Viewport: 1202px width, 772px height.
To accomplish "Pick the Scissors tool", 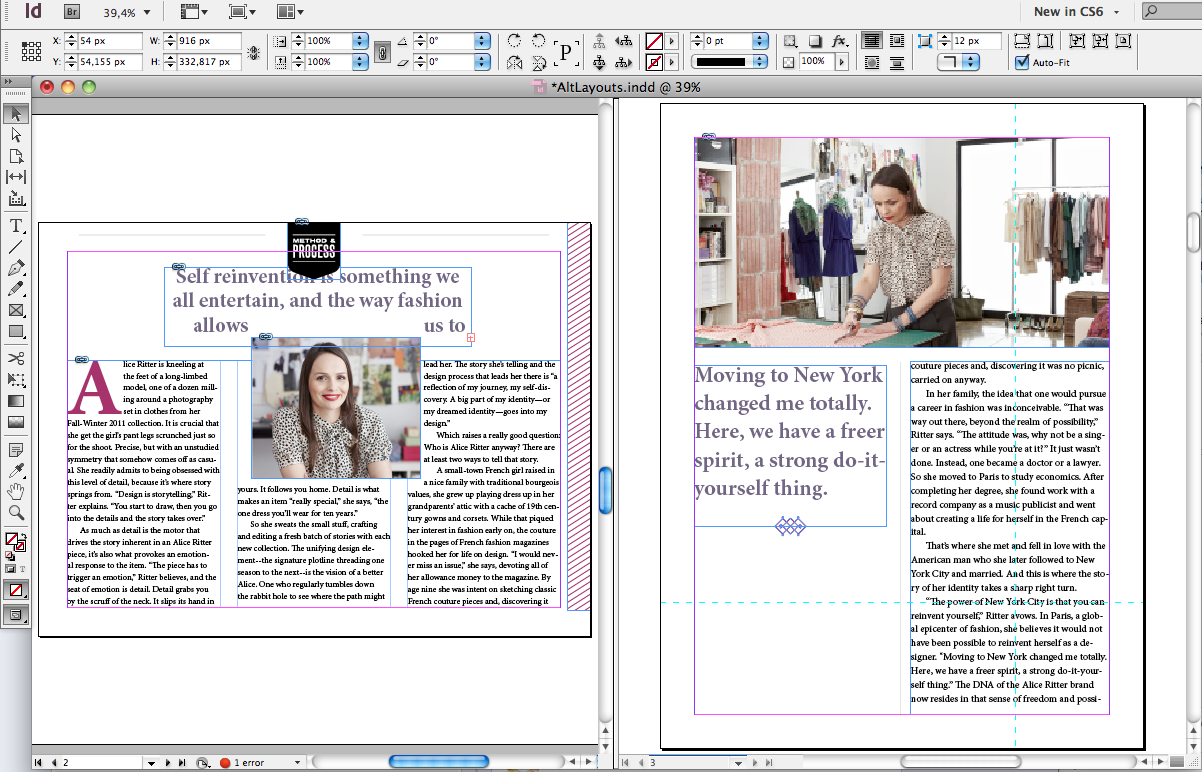I will (x=16, y=358).
